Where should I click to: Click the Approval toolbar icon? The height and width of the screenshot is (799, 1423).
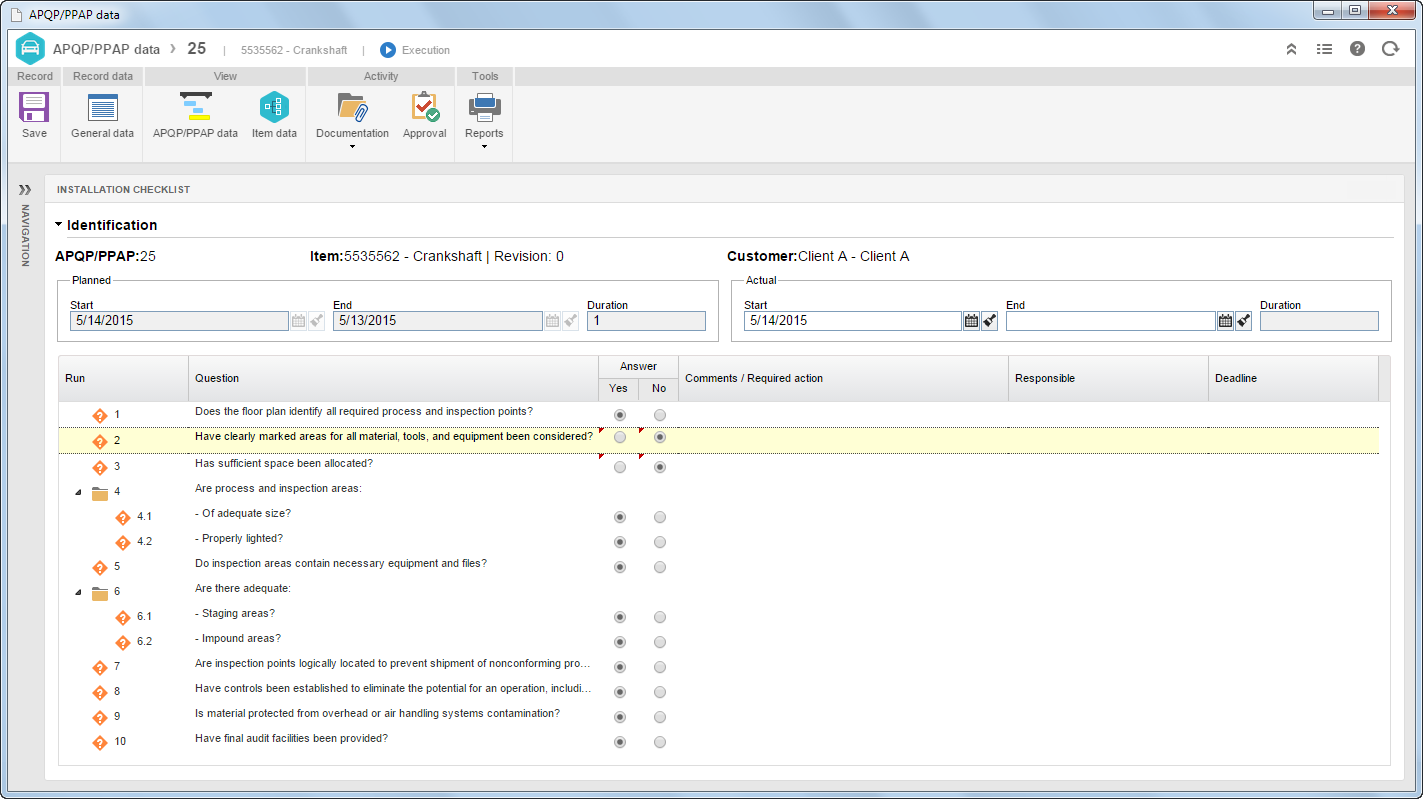(x=425, y=107)
